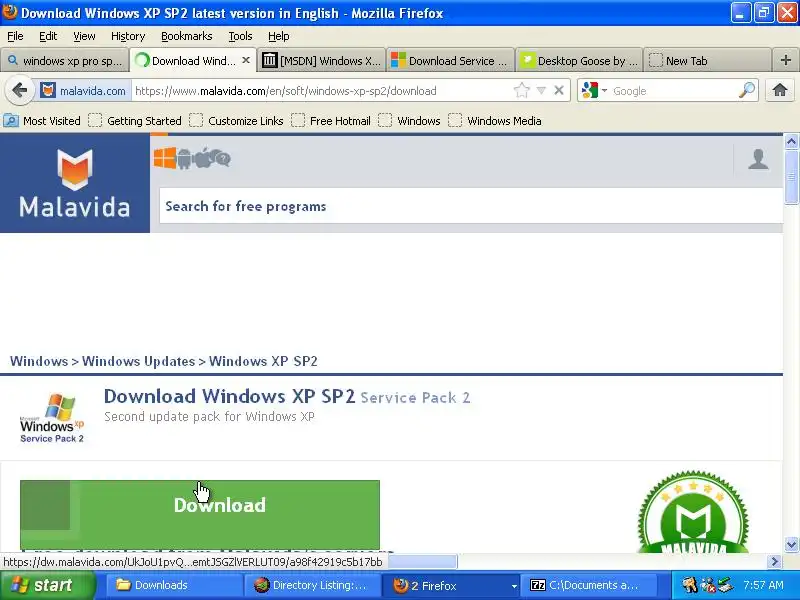Open the Edit menu
Image resolution: width=800 pixels, height=600 pixels.
48,36
